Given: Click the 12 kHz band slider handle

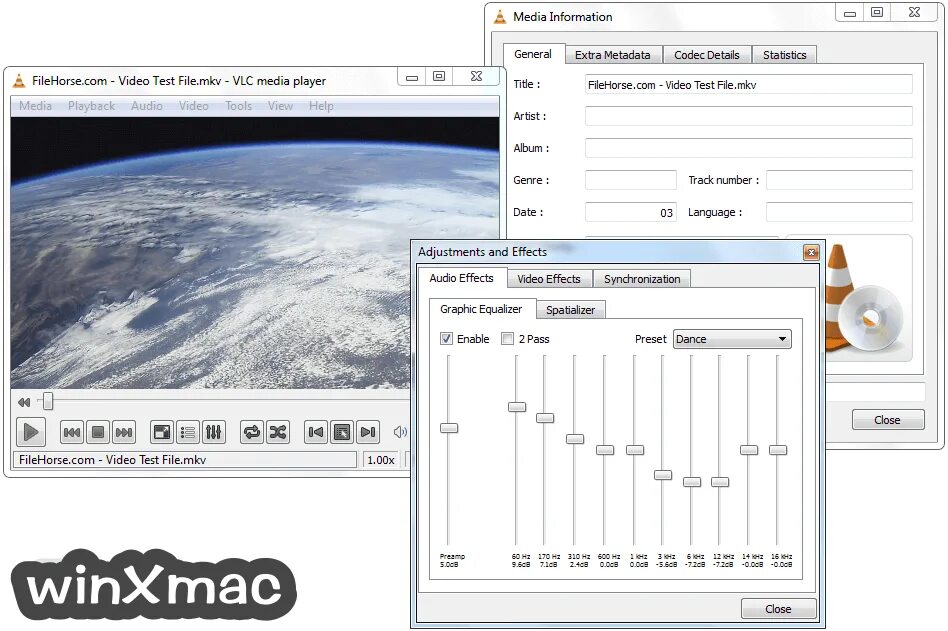Looking at the screenshot, I should [720, 482].
